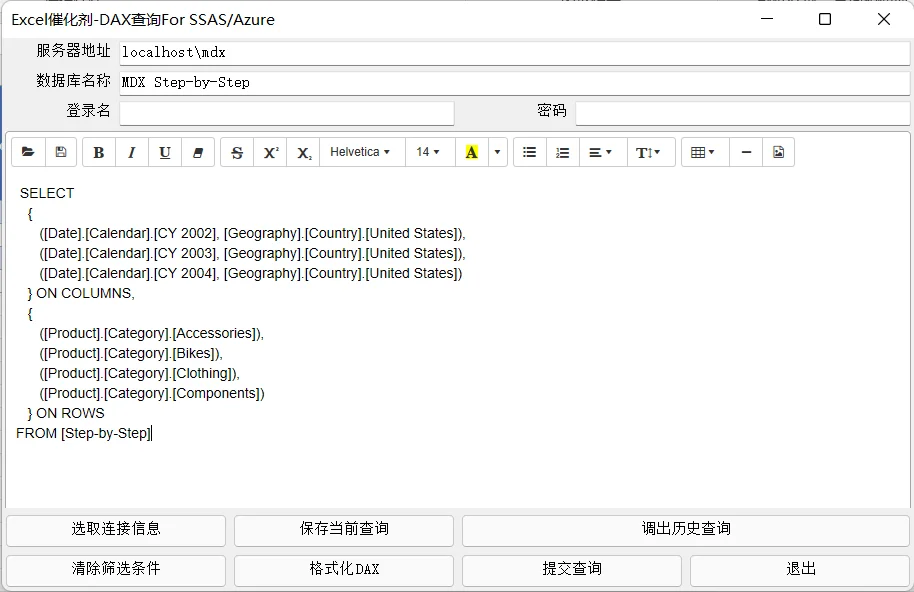Open the font size 14 dropdown
Screen dimensions: 914x592
pyautogui.click(x=430, y=152)
